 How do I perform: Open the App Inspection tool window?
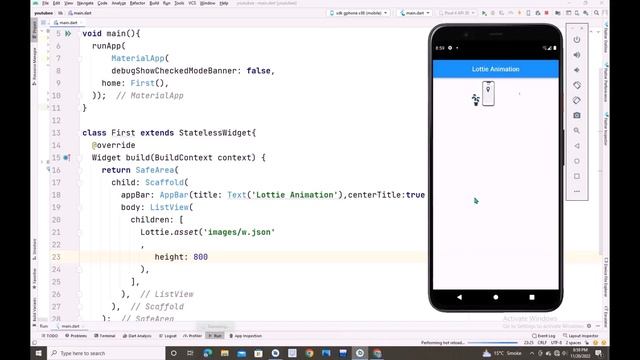tap(245, 336)
